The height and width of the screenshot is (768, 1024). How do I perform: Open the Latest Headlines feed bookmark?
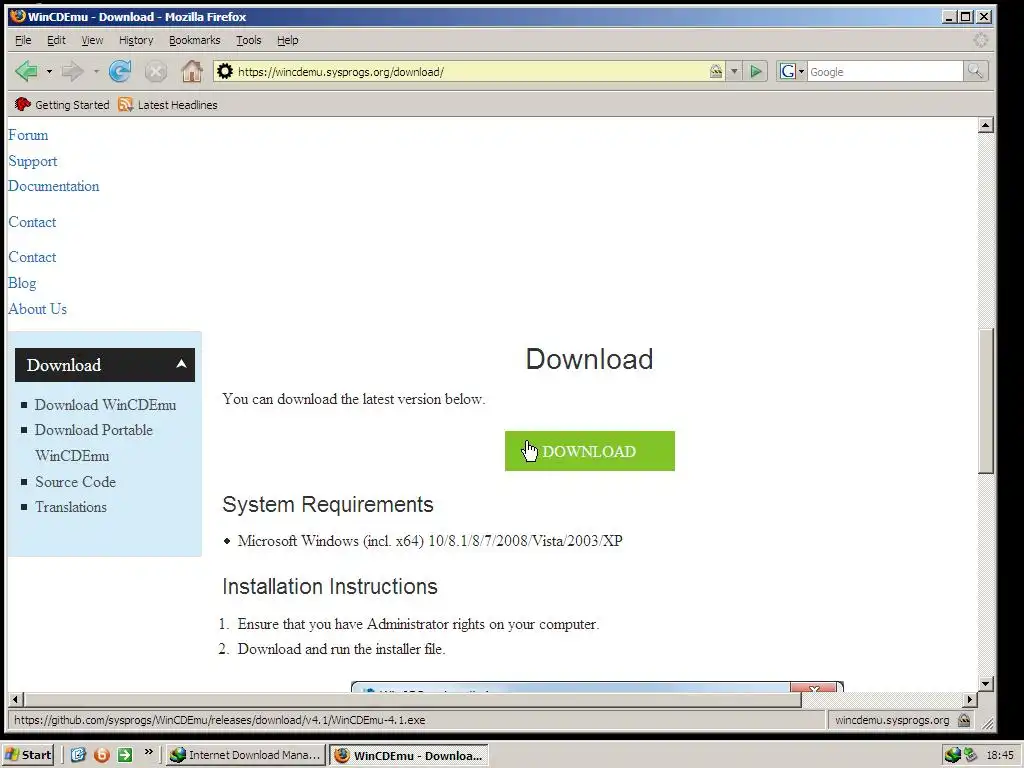(x=168, y=104)
